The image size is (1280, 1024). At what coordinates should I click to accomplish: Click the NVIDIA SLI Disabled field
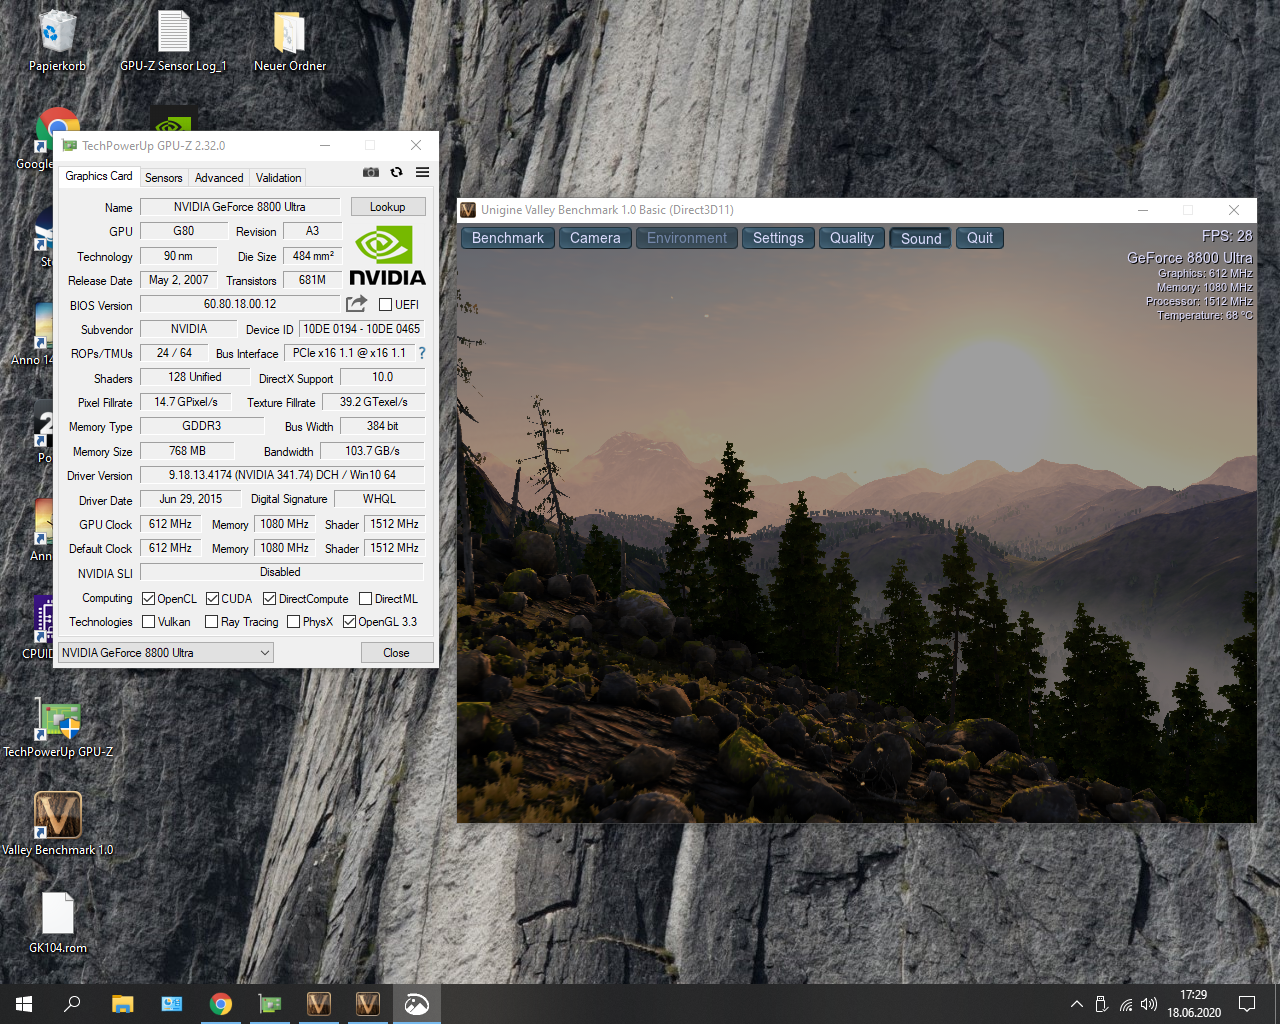tap(281, 572)
